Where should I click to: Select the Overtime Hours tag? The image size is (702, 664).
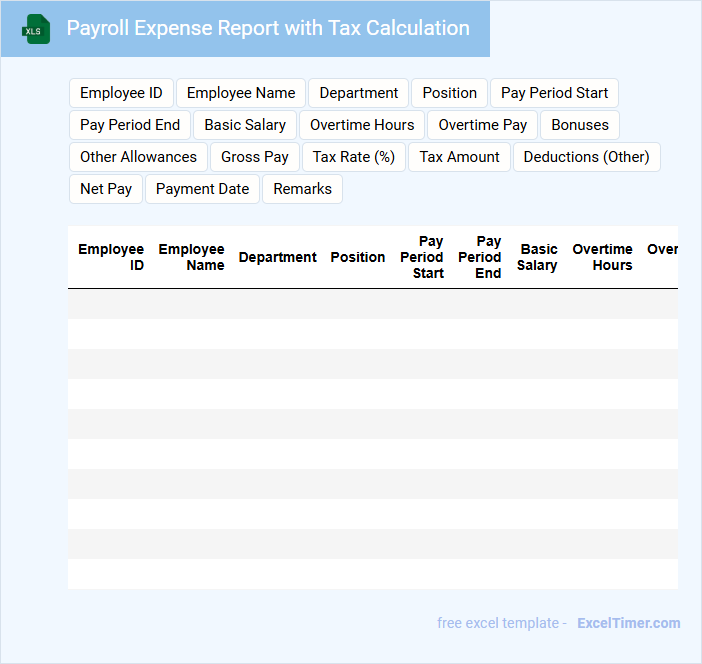[x=362, y=125]
